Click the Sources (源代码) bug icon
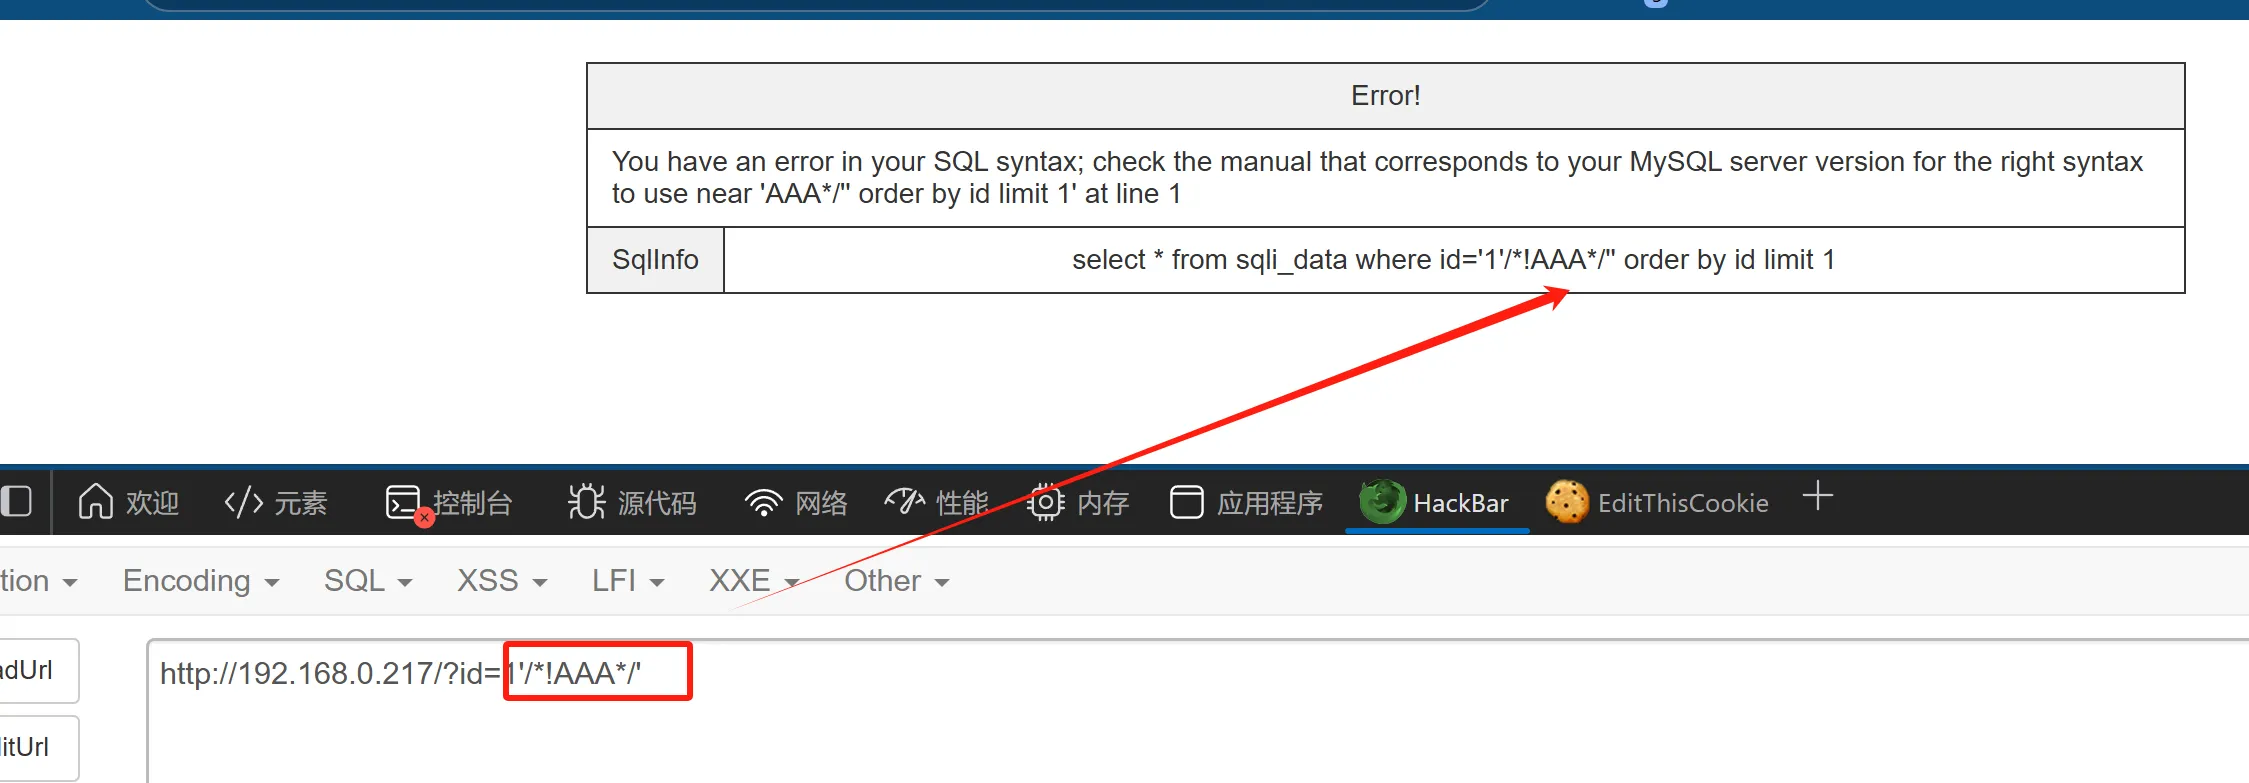Image resolution: width=2249 pixels, height=783 pixels. (586, 502)
